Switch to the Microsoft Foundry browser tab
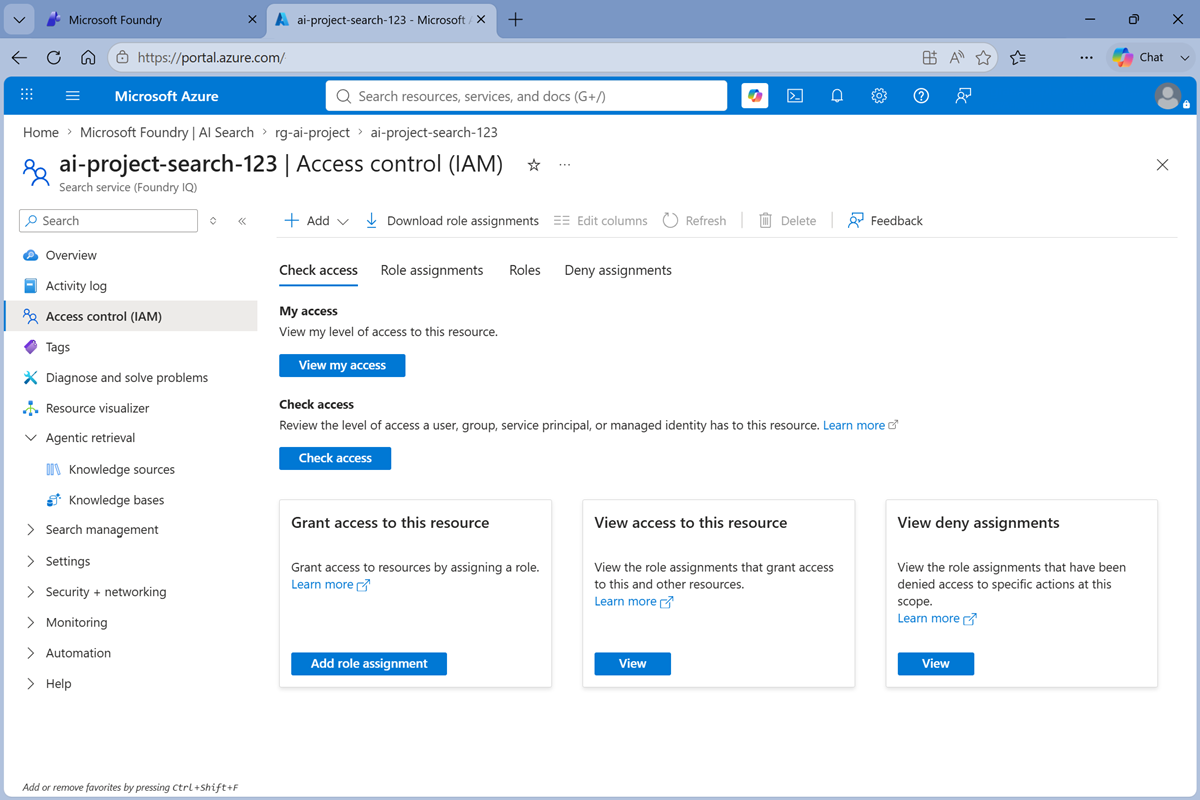Image resolution: width=1200 pixels, height=800 pixels. [x=151, y=19]
